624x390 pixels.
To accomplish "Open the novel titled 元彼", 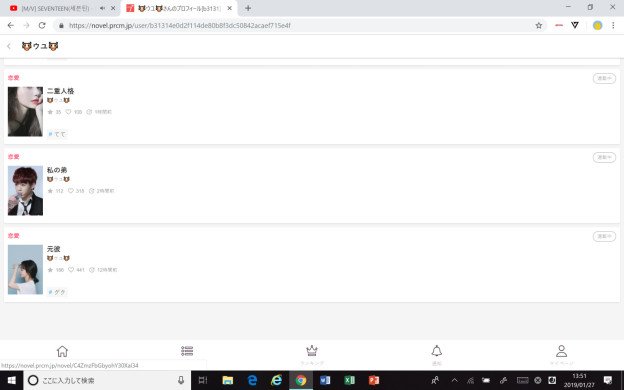I will [54, 249].
